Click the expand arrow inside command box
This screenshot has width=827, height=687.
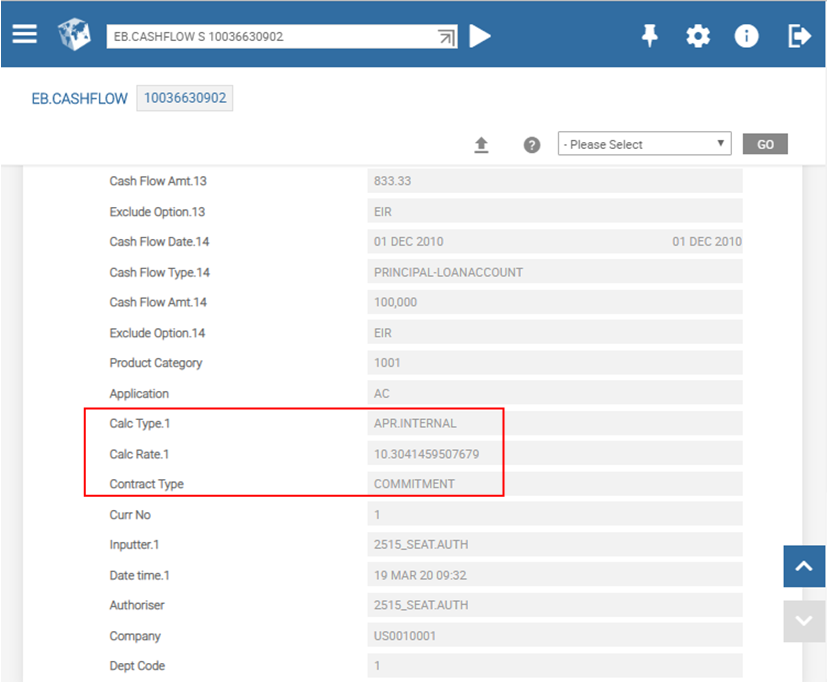(446, 36)
